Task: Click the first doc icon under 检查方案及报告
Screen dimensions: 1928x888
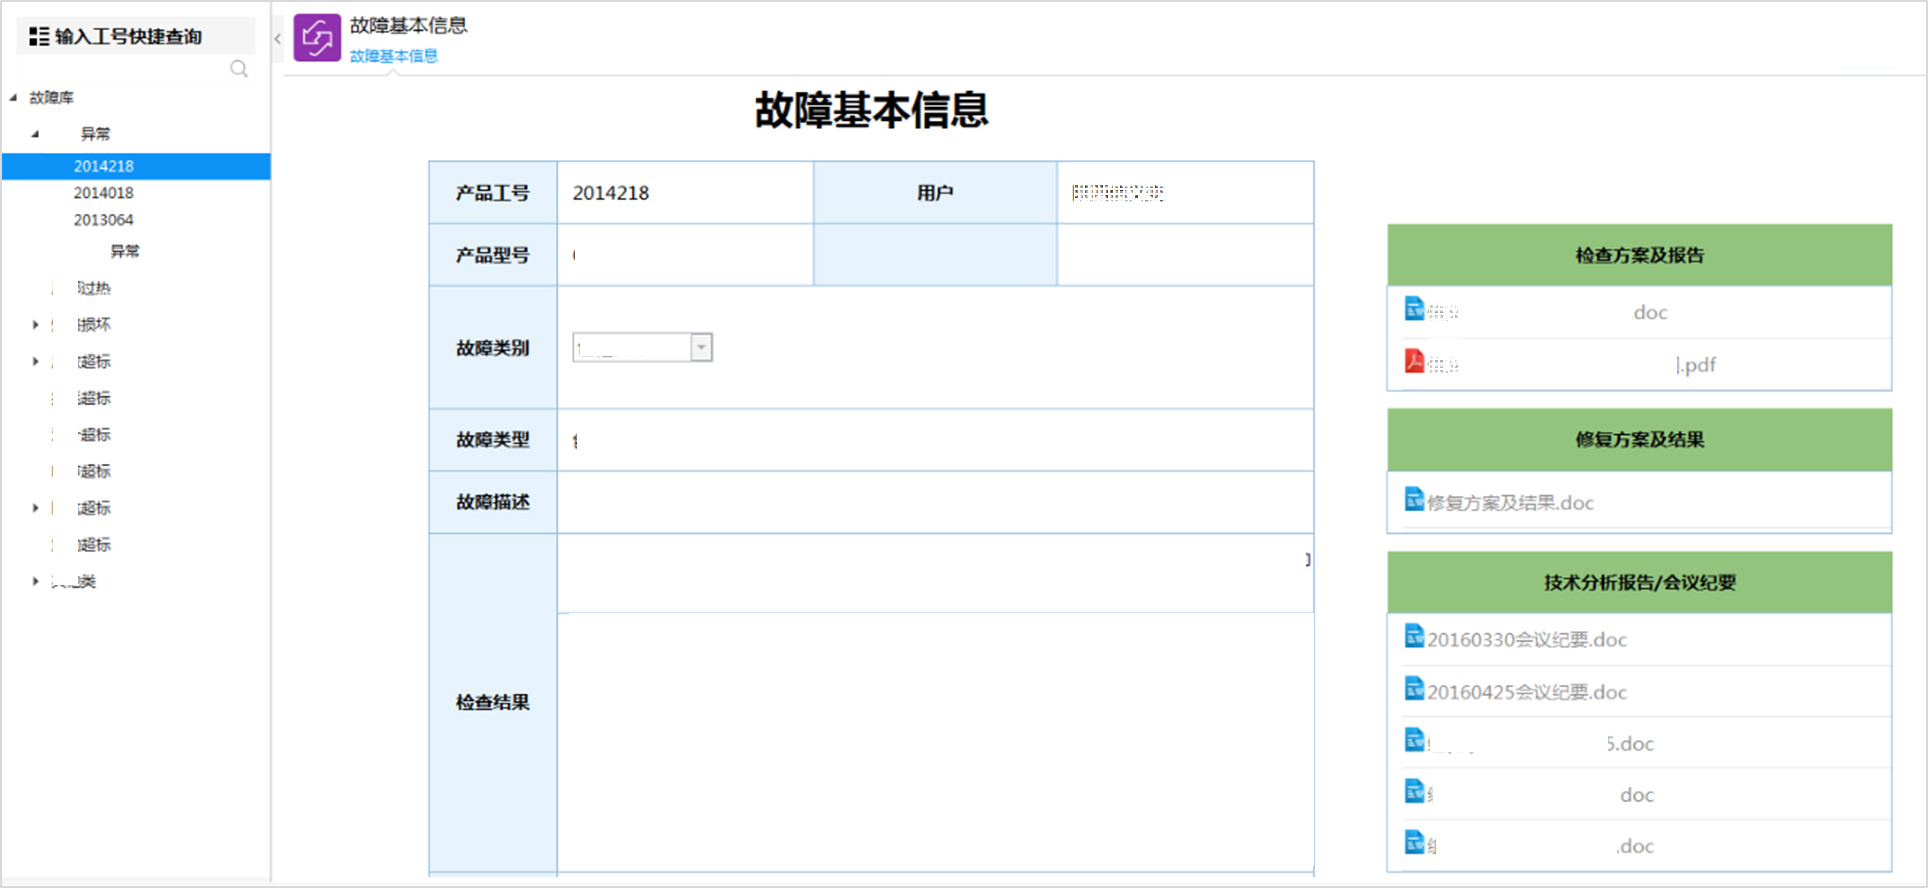Action: 1414,309
